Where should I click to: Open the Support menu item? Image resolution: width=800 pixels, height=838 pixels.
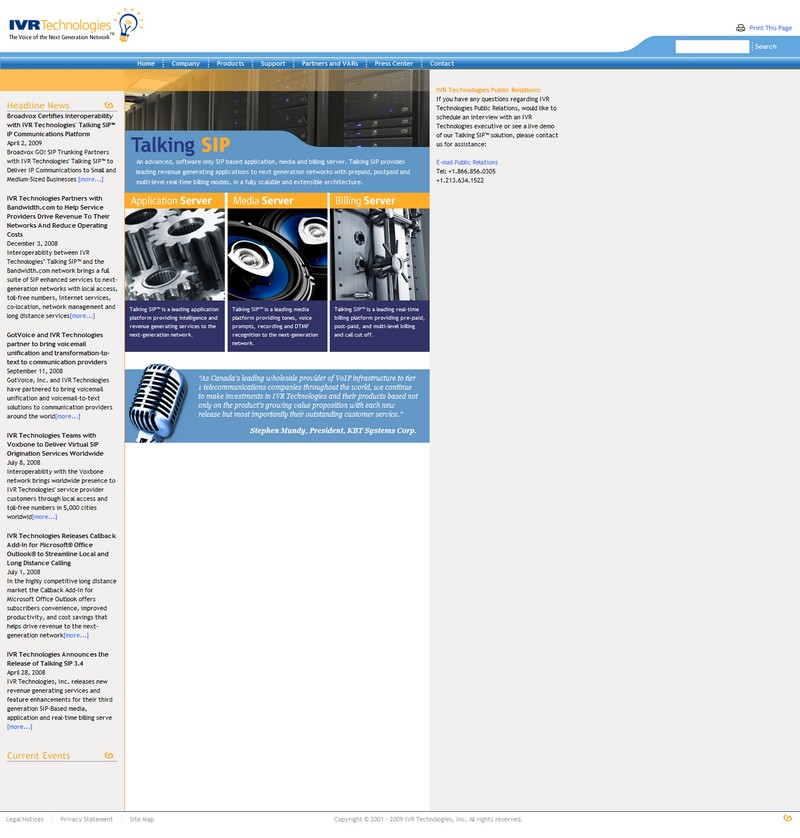pyautogui.click(x=273, y=64)
